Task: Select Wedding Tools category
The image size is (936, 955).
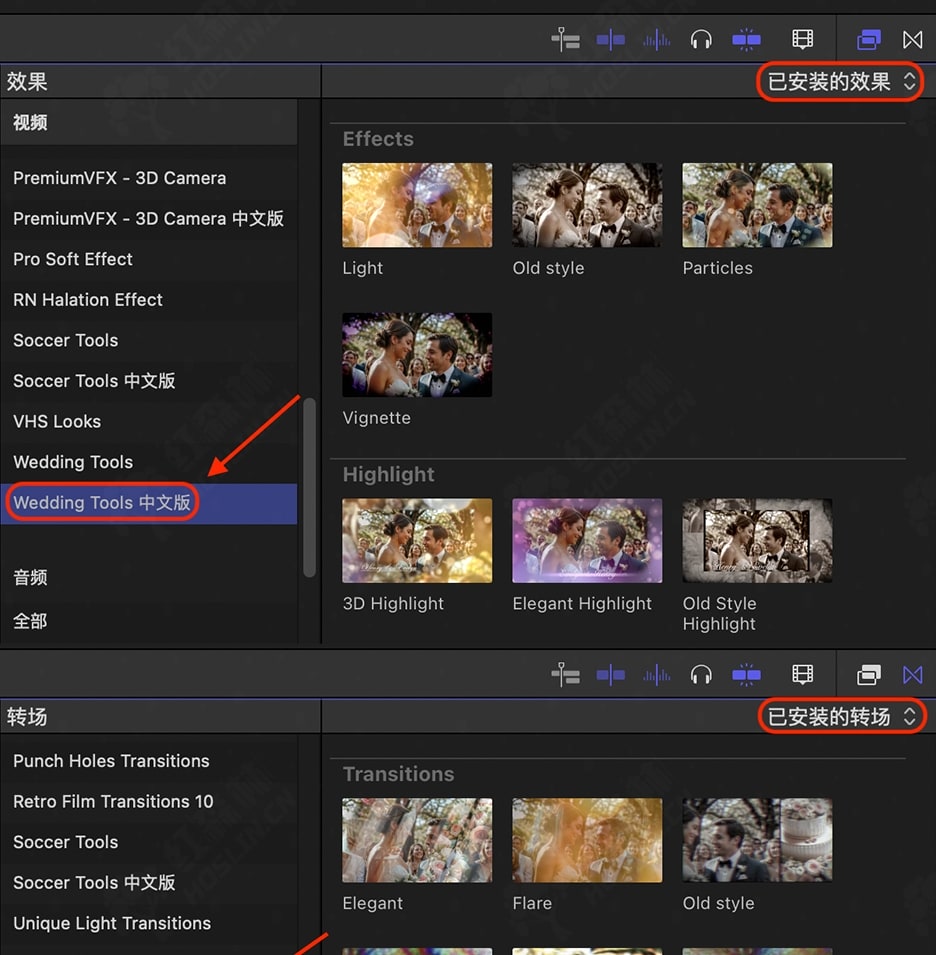Action: (149, 462)
